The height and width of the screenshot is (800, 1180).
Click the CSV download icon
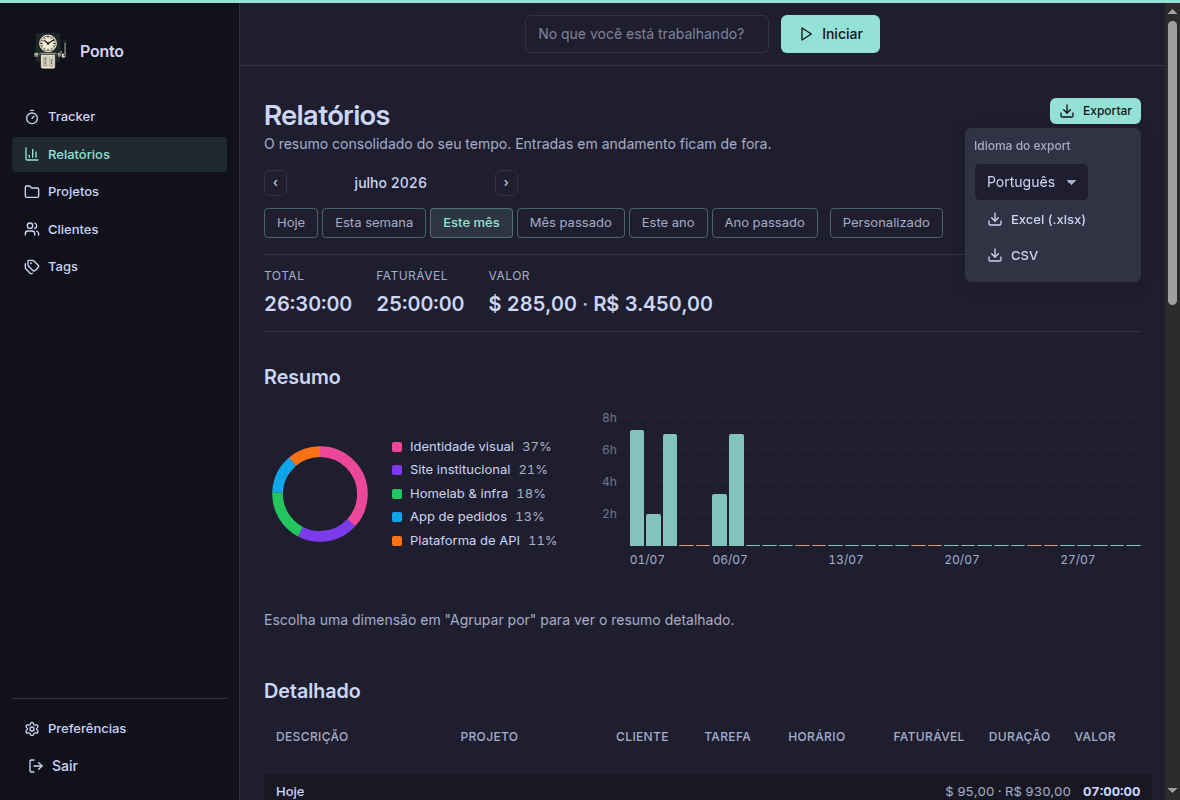click(x=995, y=255)
